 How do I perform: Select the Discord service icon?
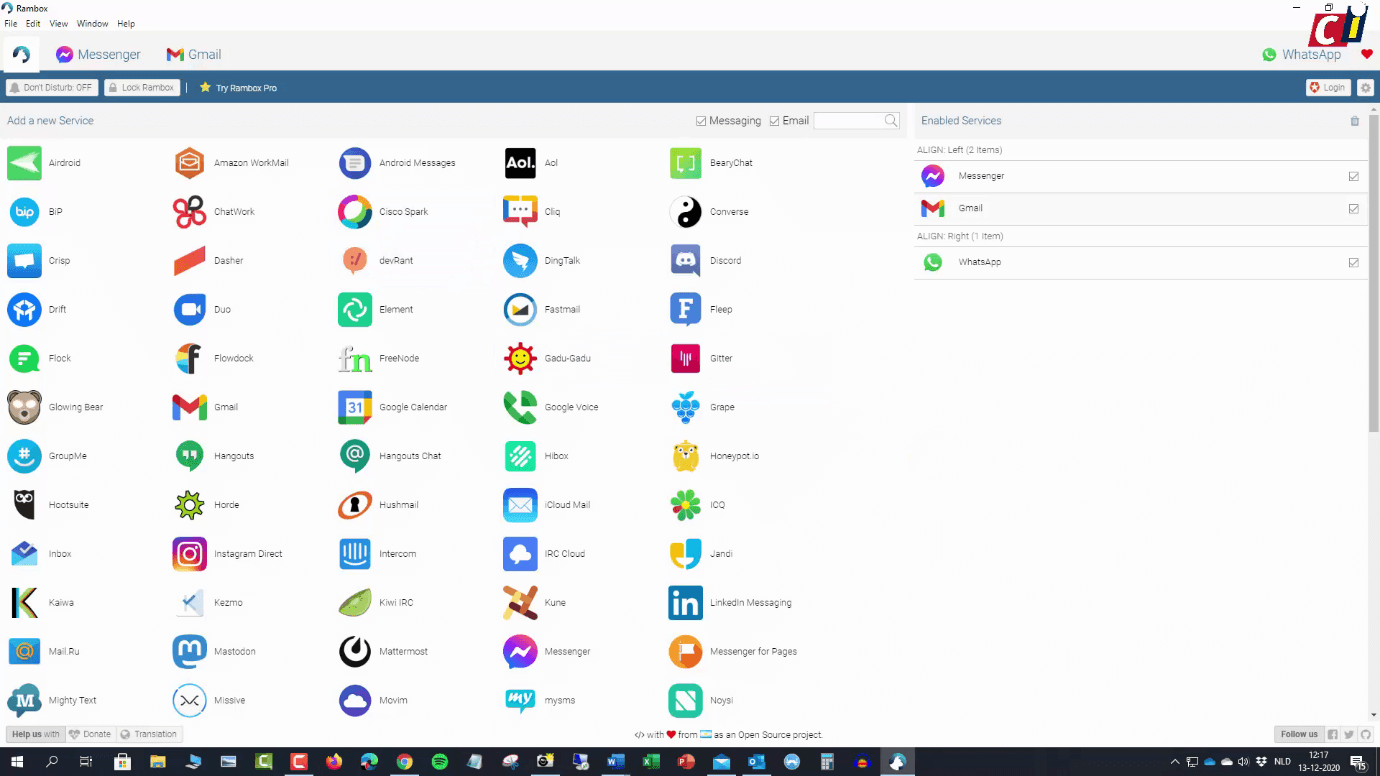[685, 260]
